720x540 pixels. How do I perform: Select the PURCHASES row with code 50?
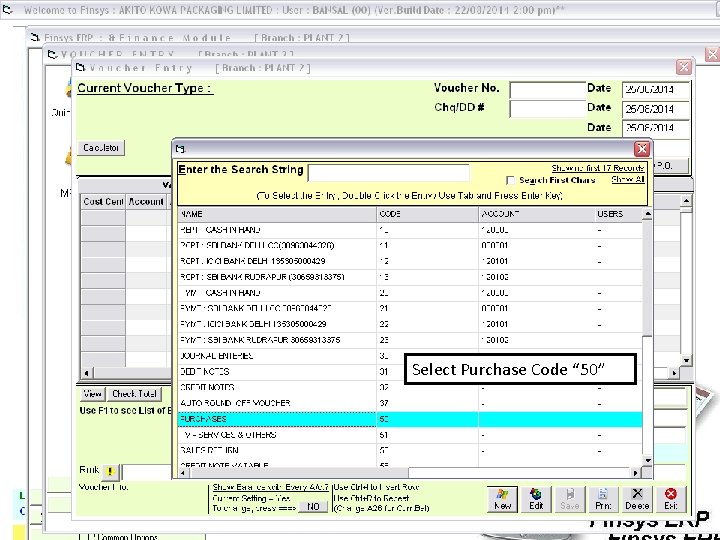tap(410, 419)
